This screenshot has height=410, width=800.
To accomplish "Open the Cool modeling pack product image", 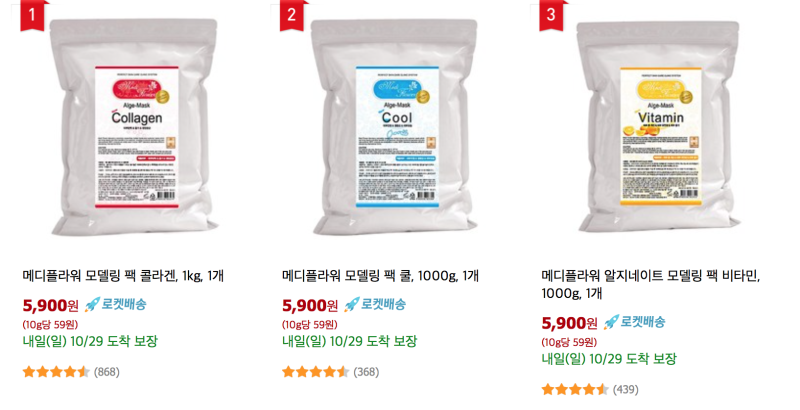I will 395,127.
